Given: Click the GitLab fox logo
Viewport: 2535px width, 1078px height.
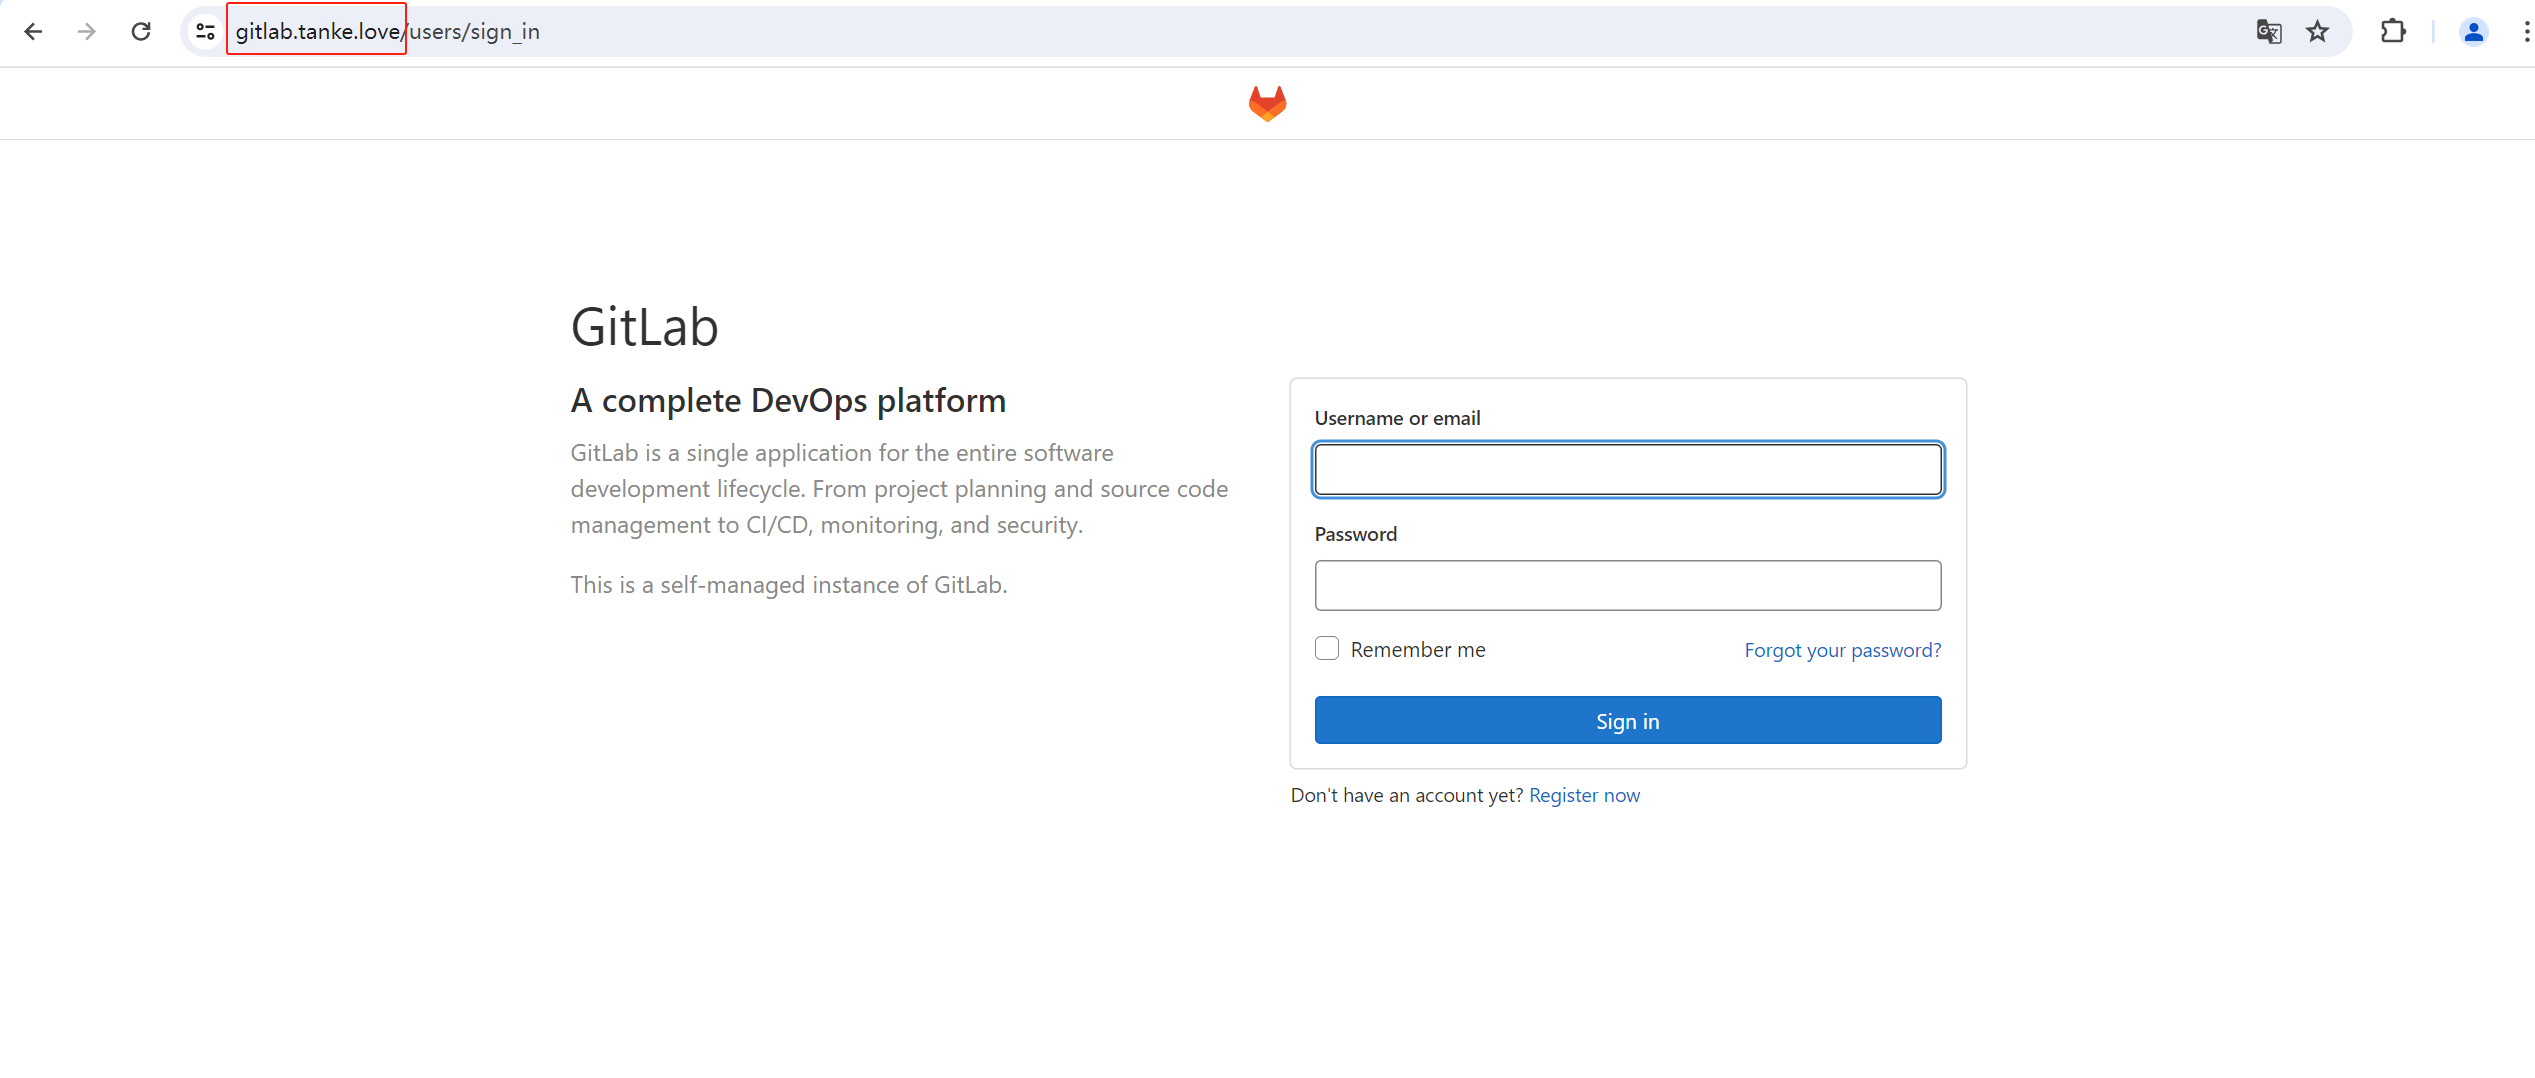Looking at the screenshot, I should (x=1267, y=104).
